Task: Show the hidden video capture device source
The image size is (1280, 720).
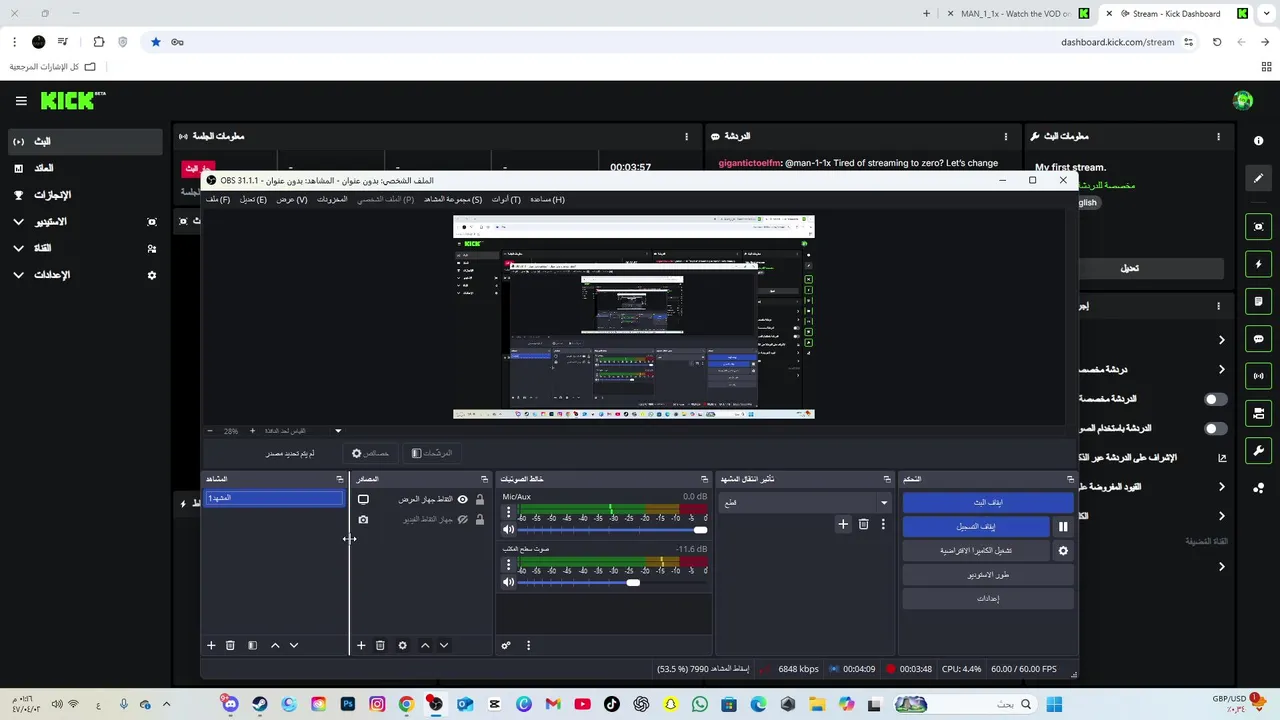Action: pyautogui.click(x=462, y=519)
